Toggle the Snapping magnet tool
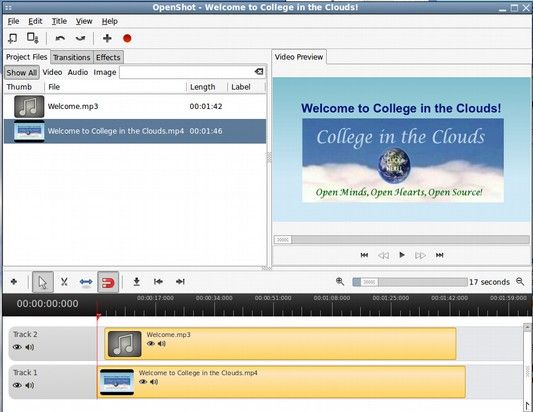 108,282
